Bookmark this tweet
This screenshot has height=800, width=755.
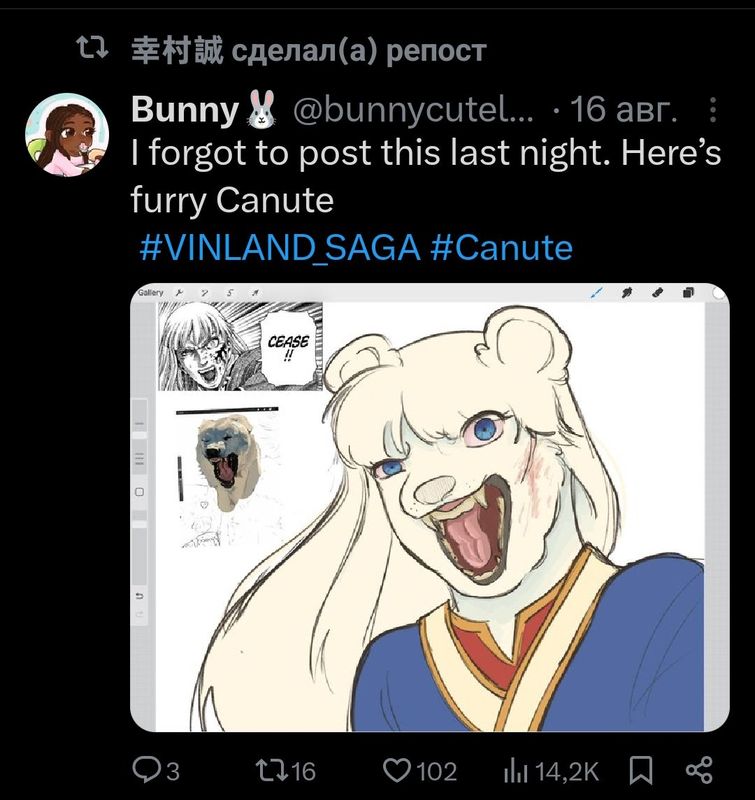click(641, 769)
